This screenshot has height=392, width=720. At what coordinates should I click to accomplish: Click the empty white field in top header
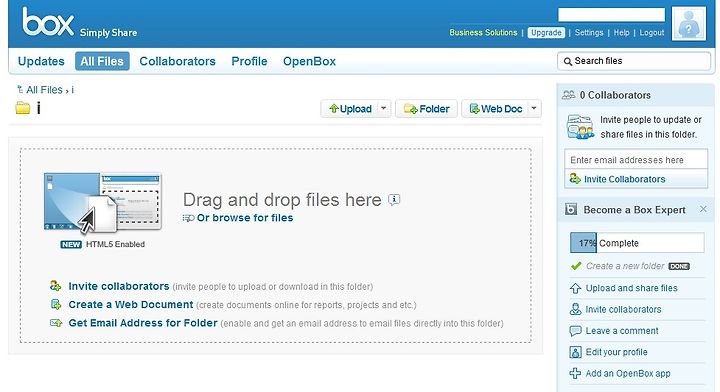[x=611, y=15]
